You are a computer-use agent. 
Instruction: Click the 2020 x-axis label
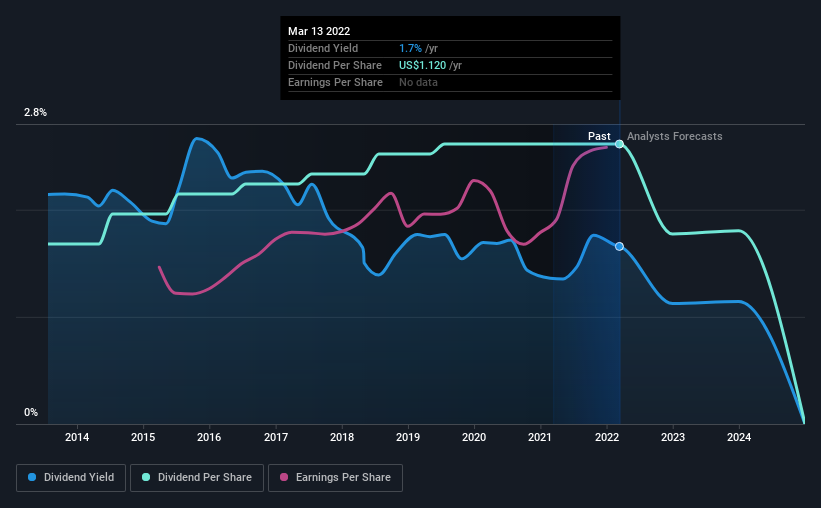tap(474, 437)
